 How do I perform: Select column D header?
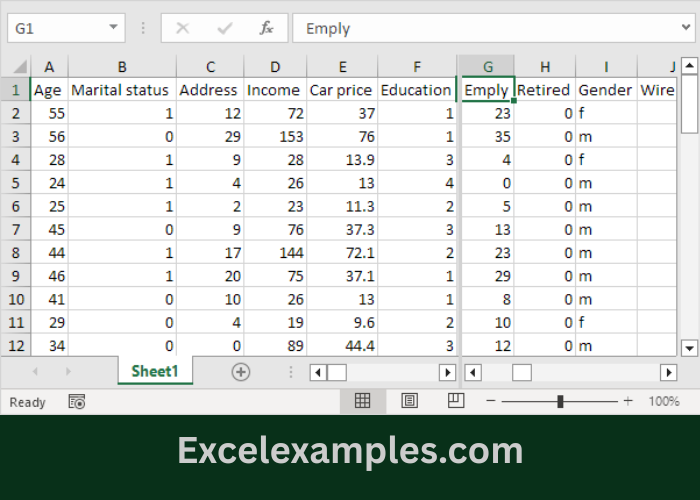[275, 67]
